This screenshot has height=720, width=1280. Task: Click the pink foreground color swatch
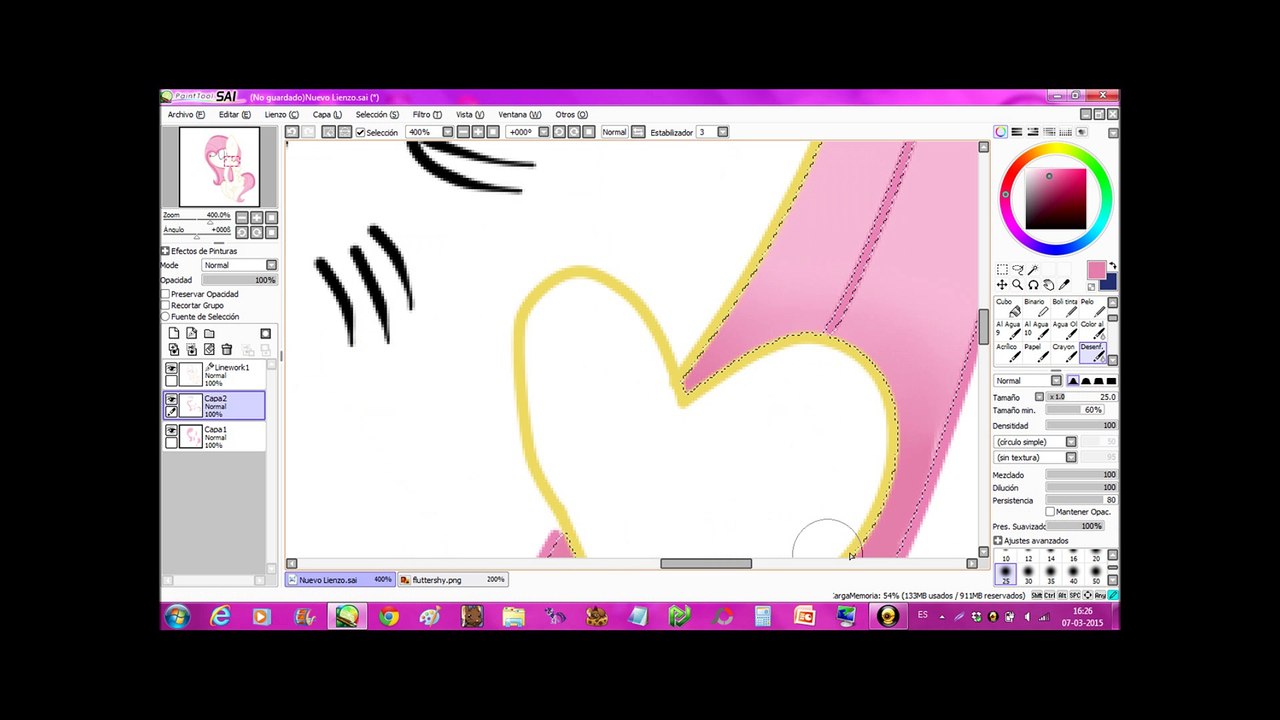tap(1096, 270)
